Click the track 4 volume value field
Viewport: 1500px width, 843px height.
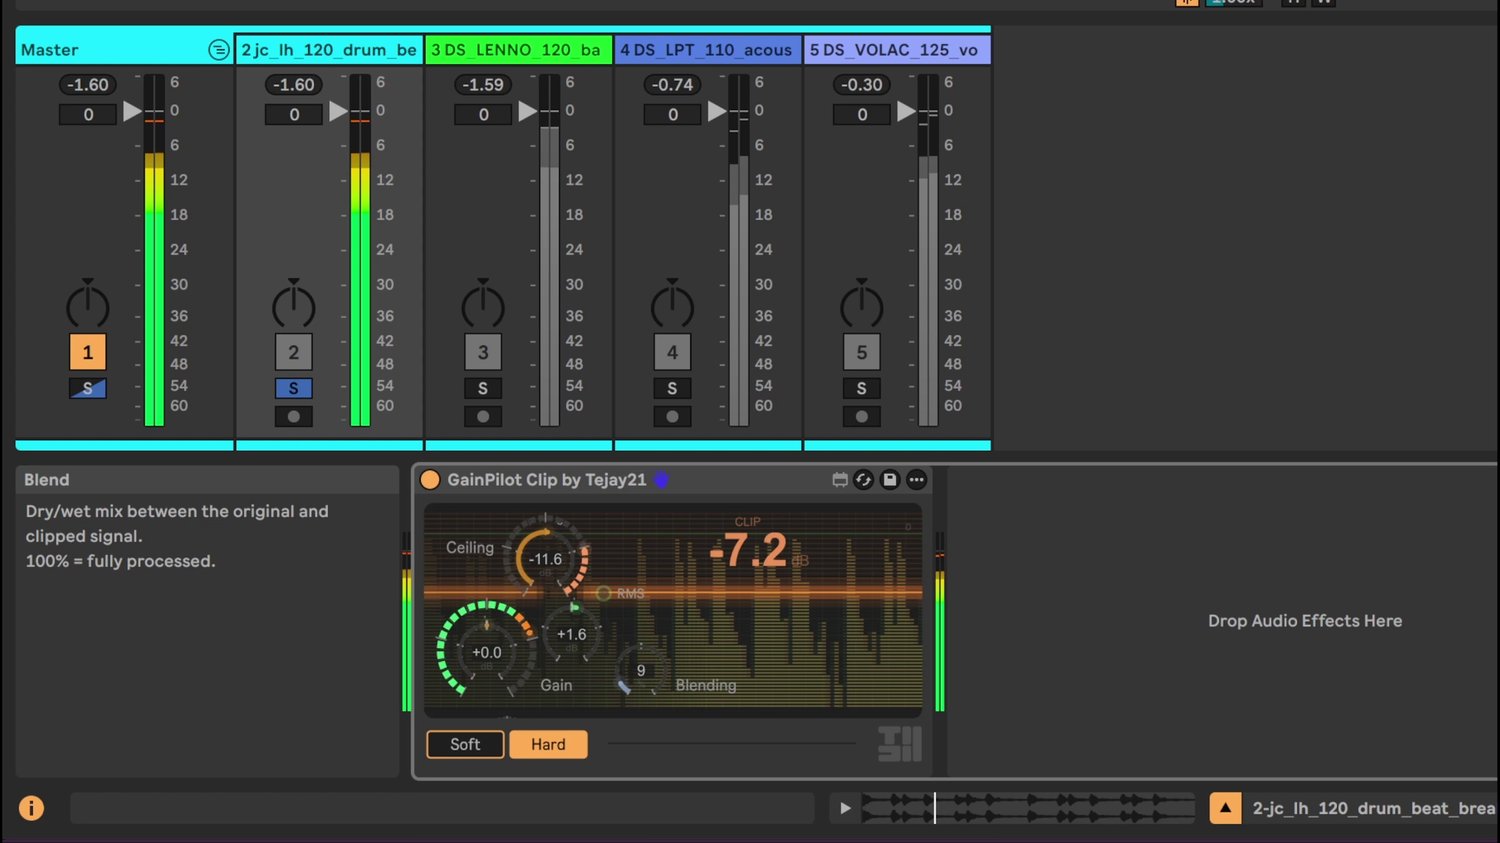[672, 115]
